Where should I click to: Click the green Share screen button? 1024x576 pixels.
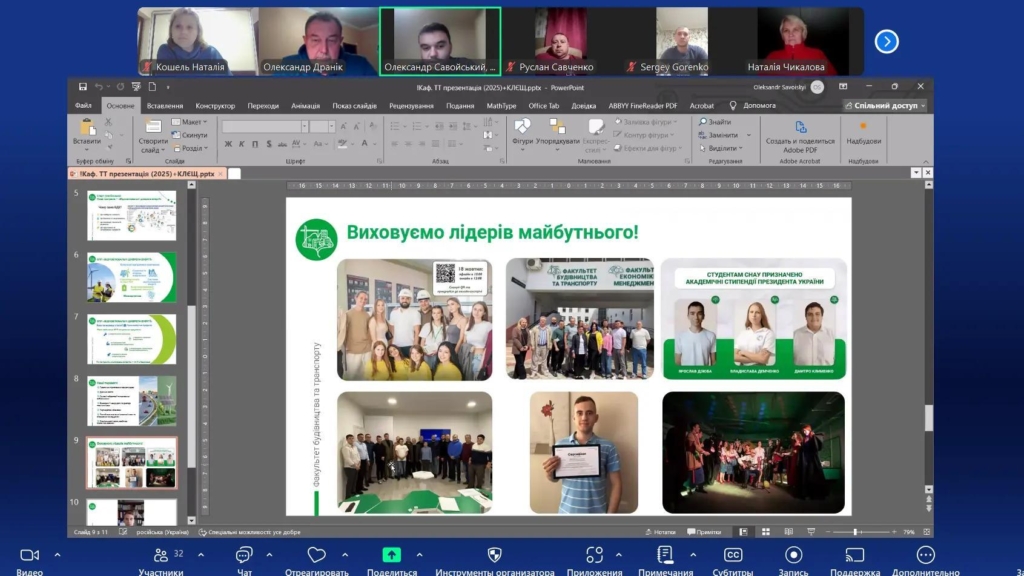pos(392,555)
